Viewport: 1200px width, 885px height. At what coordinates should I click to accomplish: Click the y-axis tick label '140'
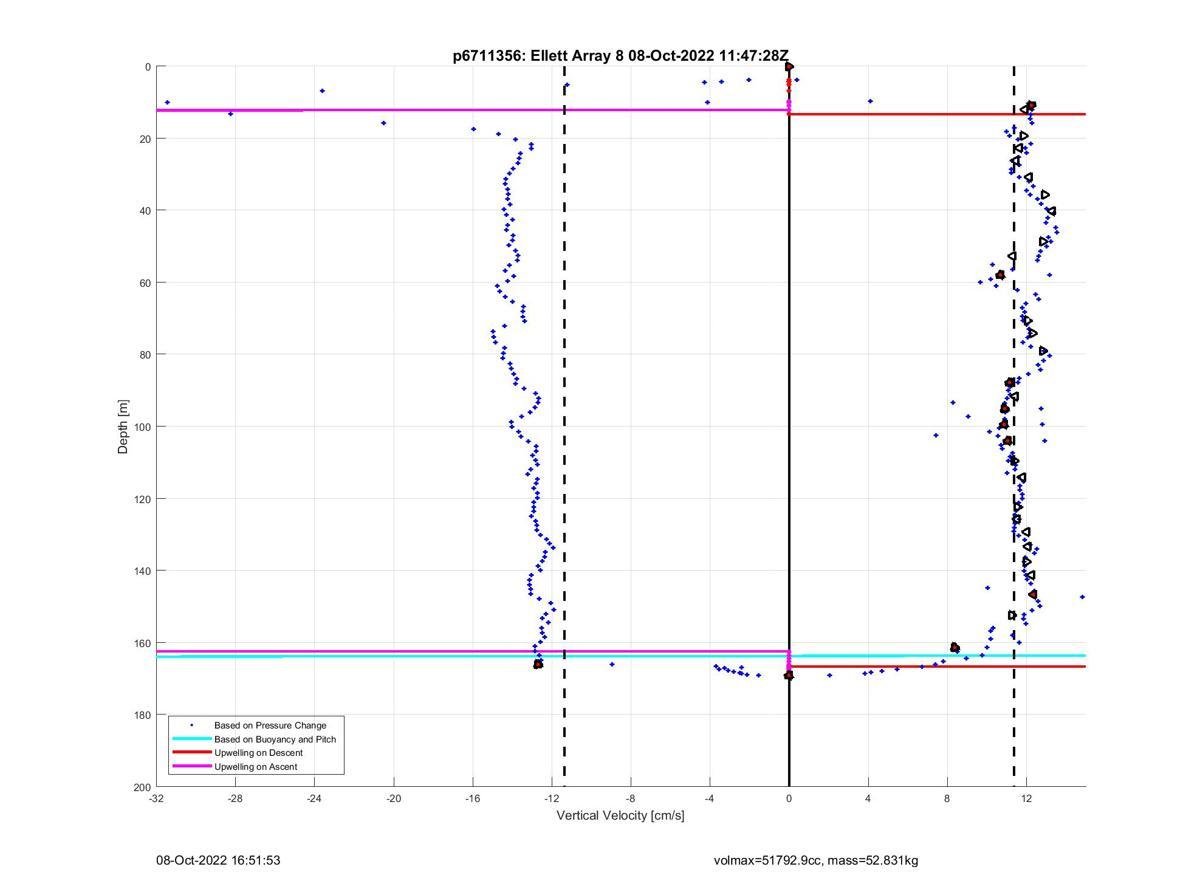point(142,571)
